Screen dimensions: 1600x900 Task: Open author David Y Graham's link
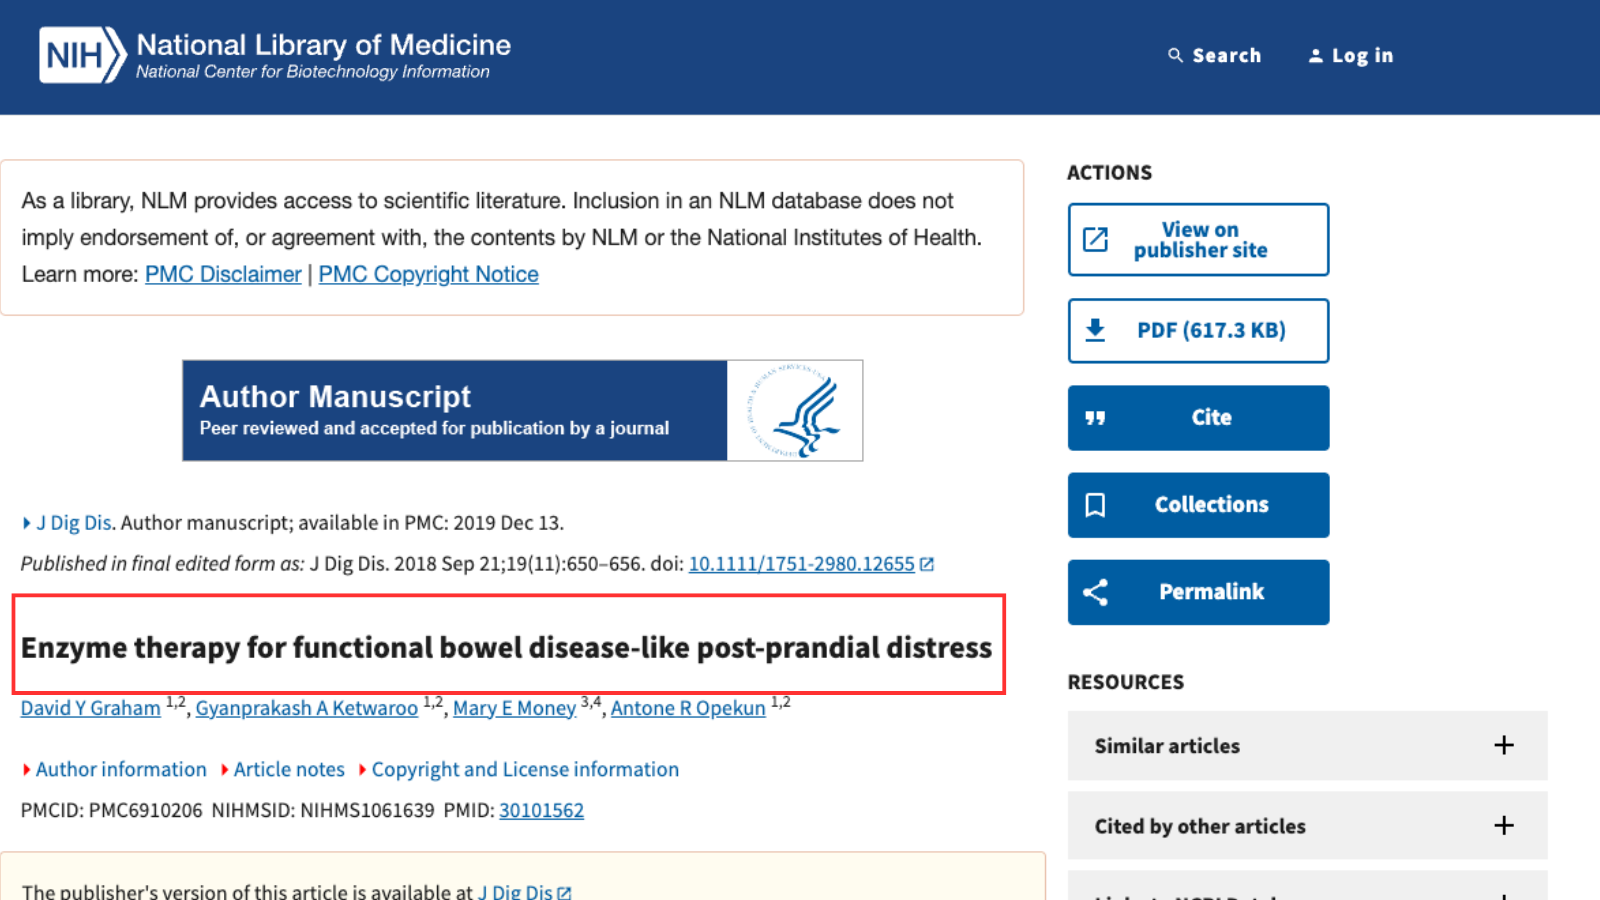[90, 708]
